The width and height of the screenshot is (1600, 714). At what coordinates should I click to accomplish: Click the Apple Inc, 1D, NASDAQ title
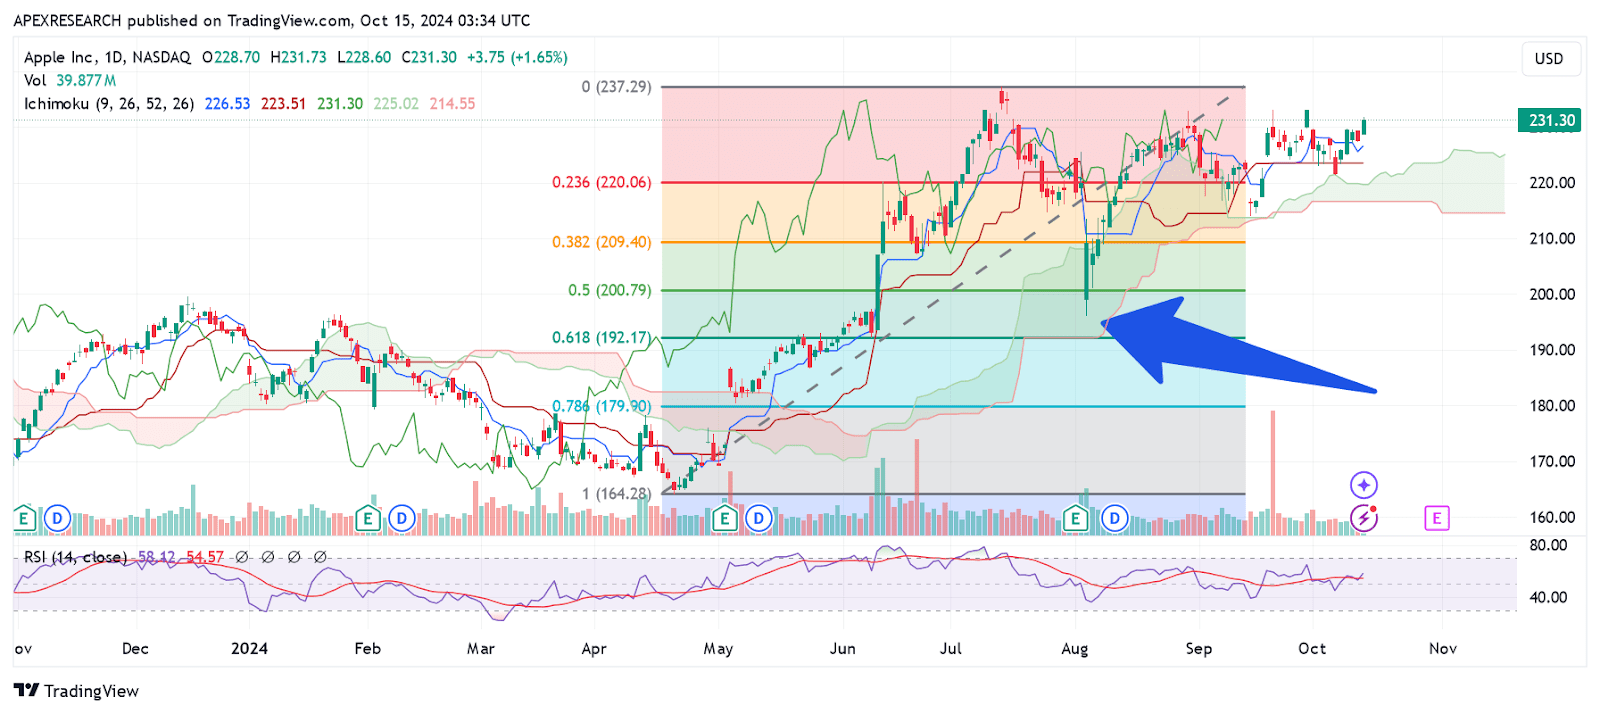pos(107,57)
